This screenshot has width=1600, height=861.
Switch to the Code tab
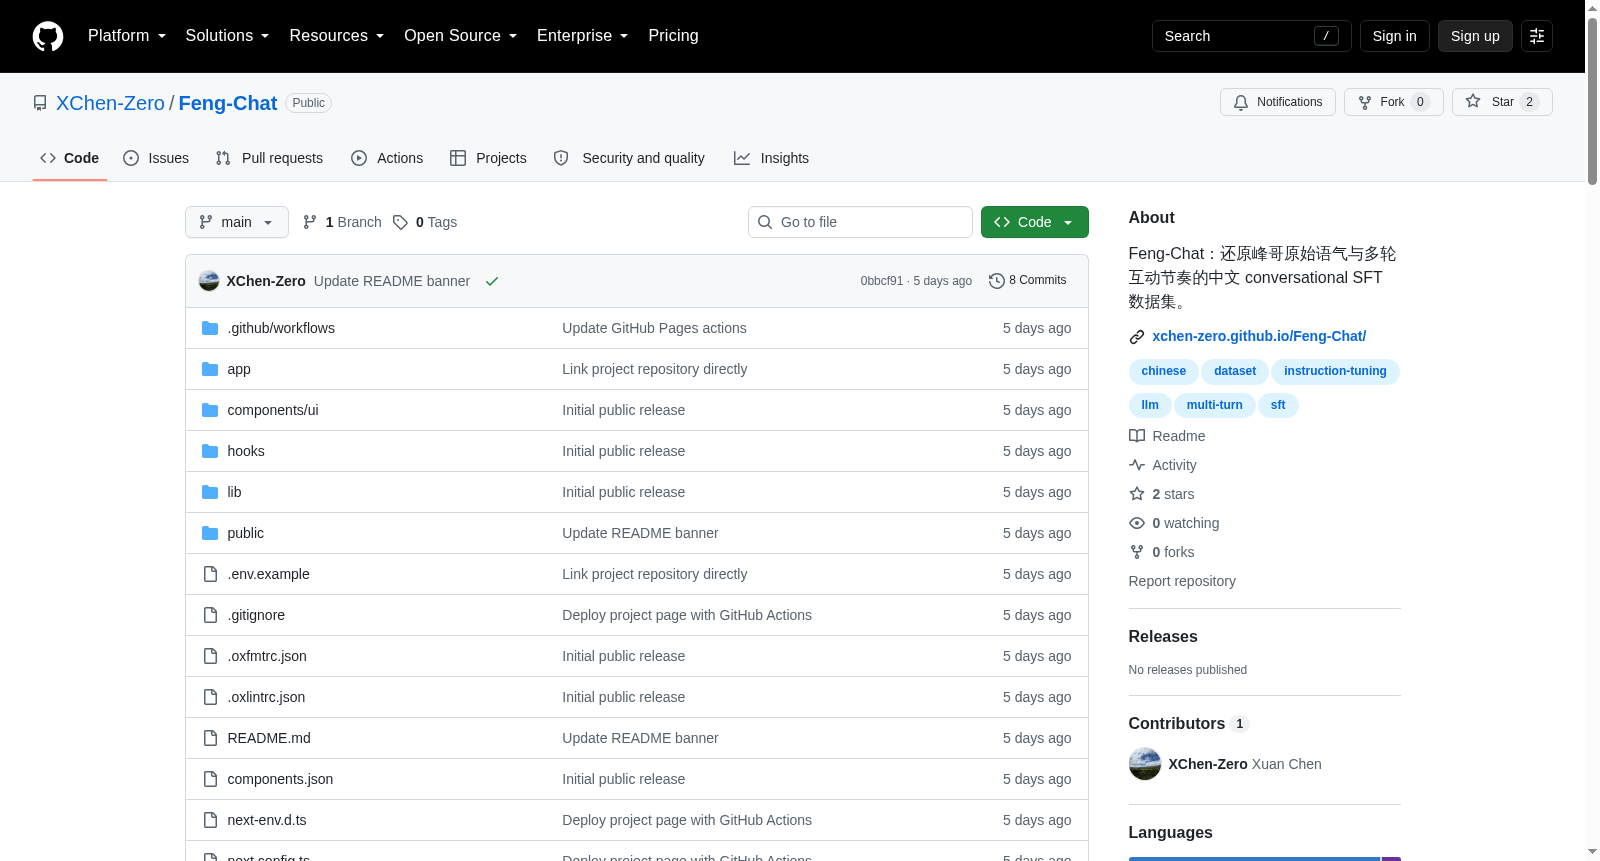[70, 158]
